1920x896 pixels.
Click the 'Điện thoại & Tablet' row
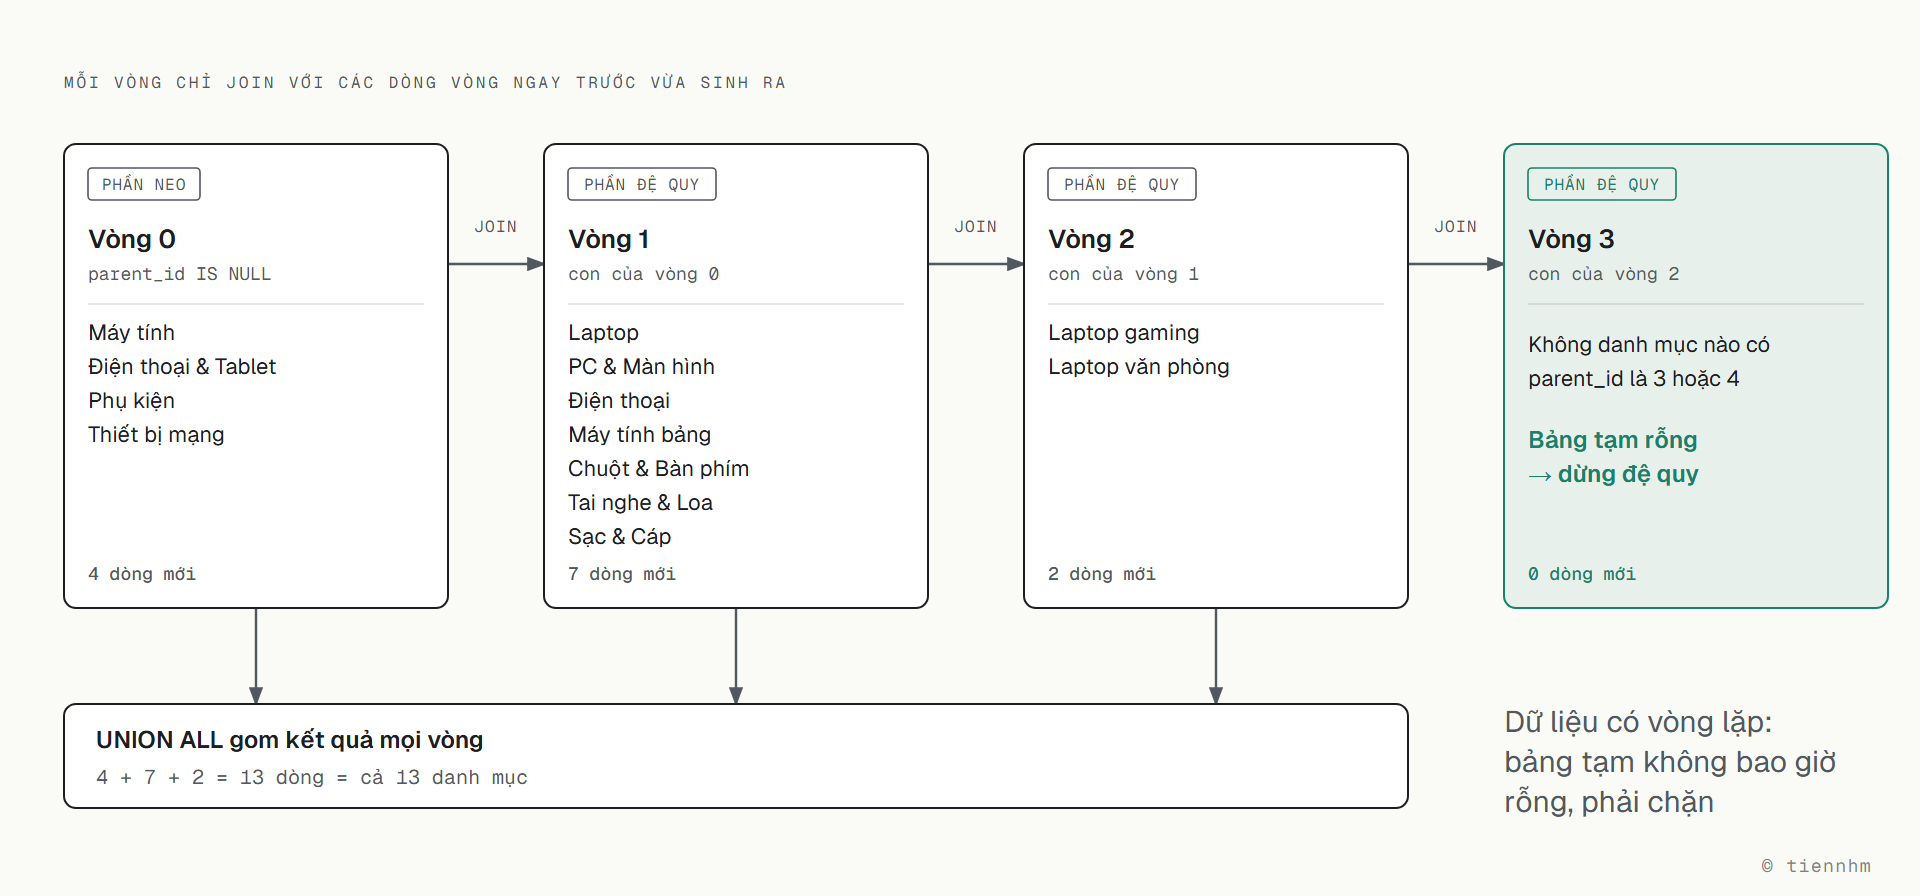tap(182, 367)
